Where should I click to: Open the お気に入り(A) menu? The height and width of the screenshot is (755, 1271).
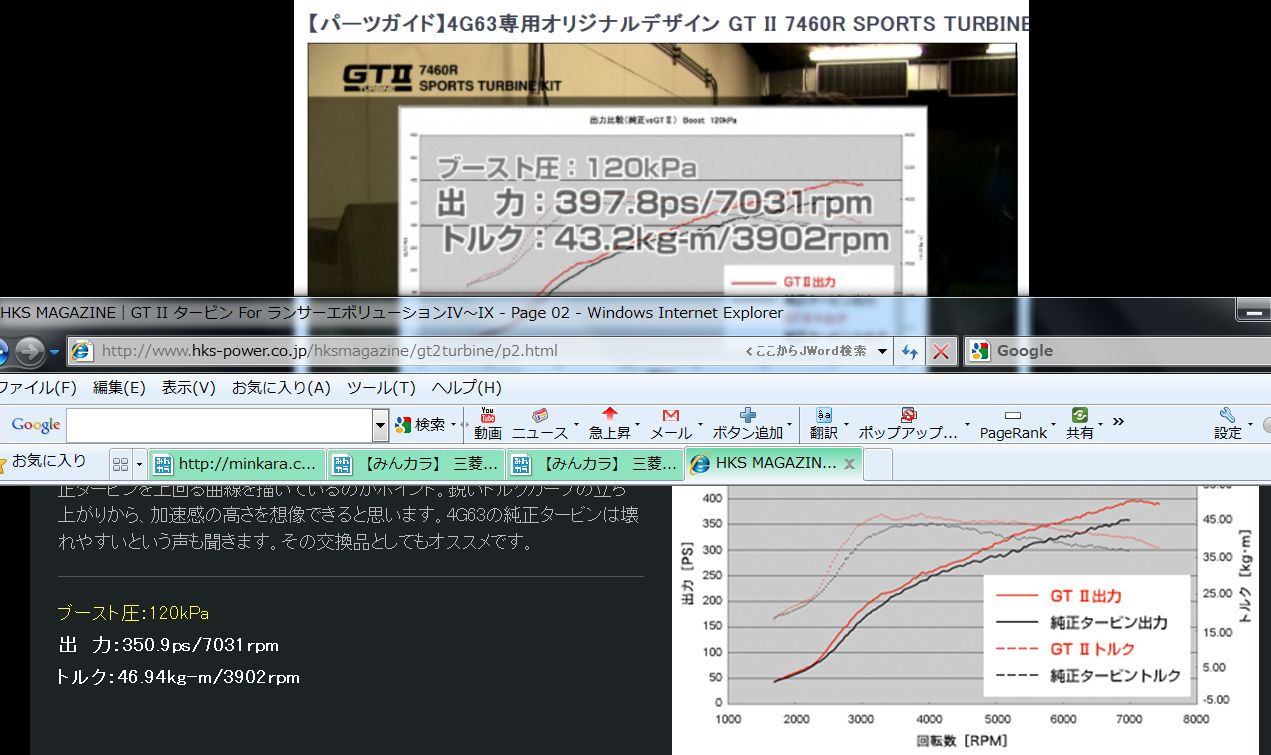[x=281, y=388]
